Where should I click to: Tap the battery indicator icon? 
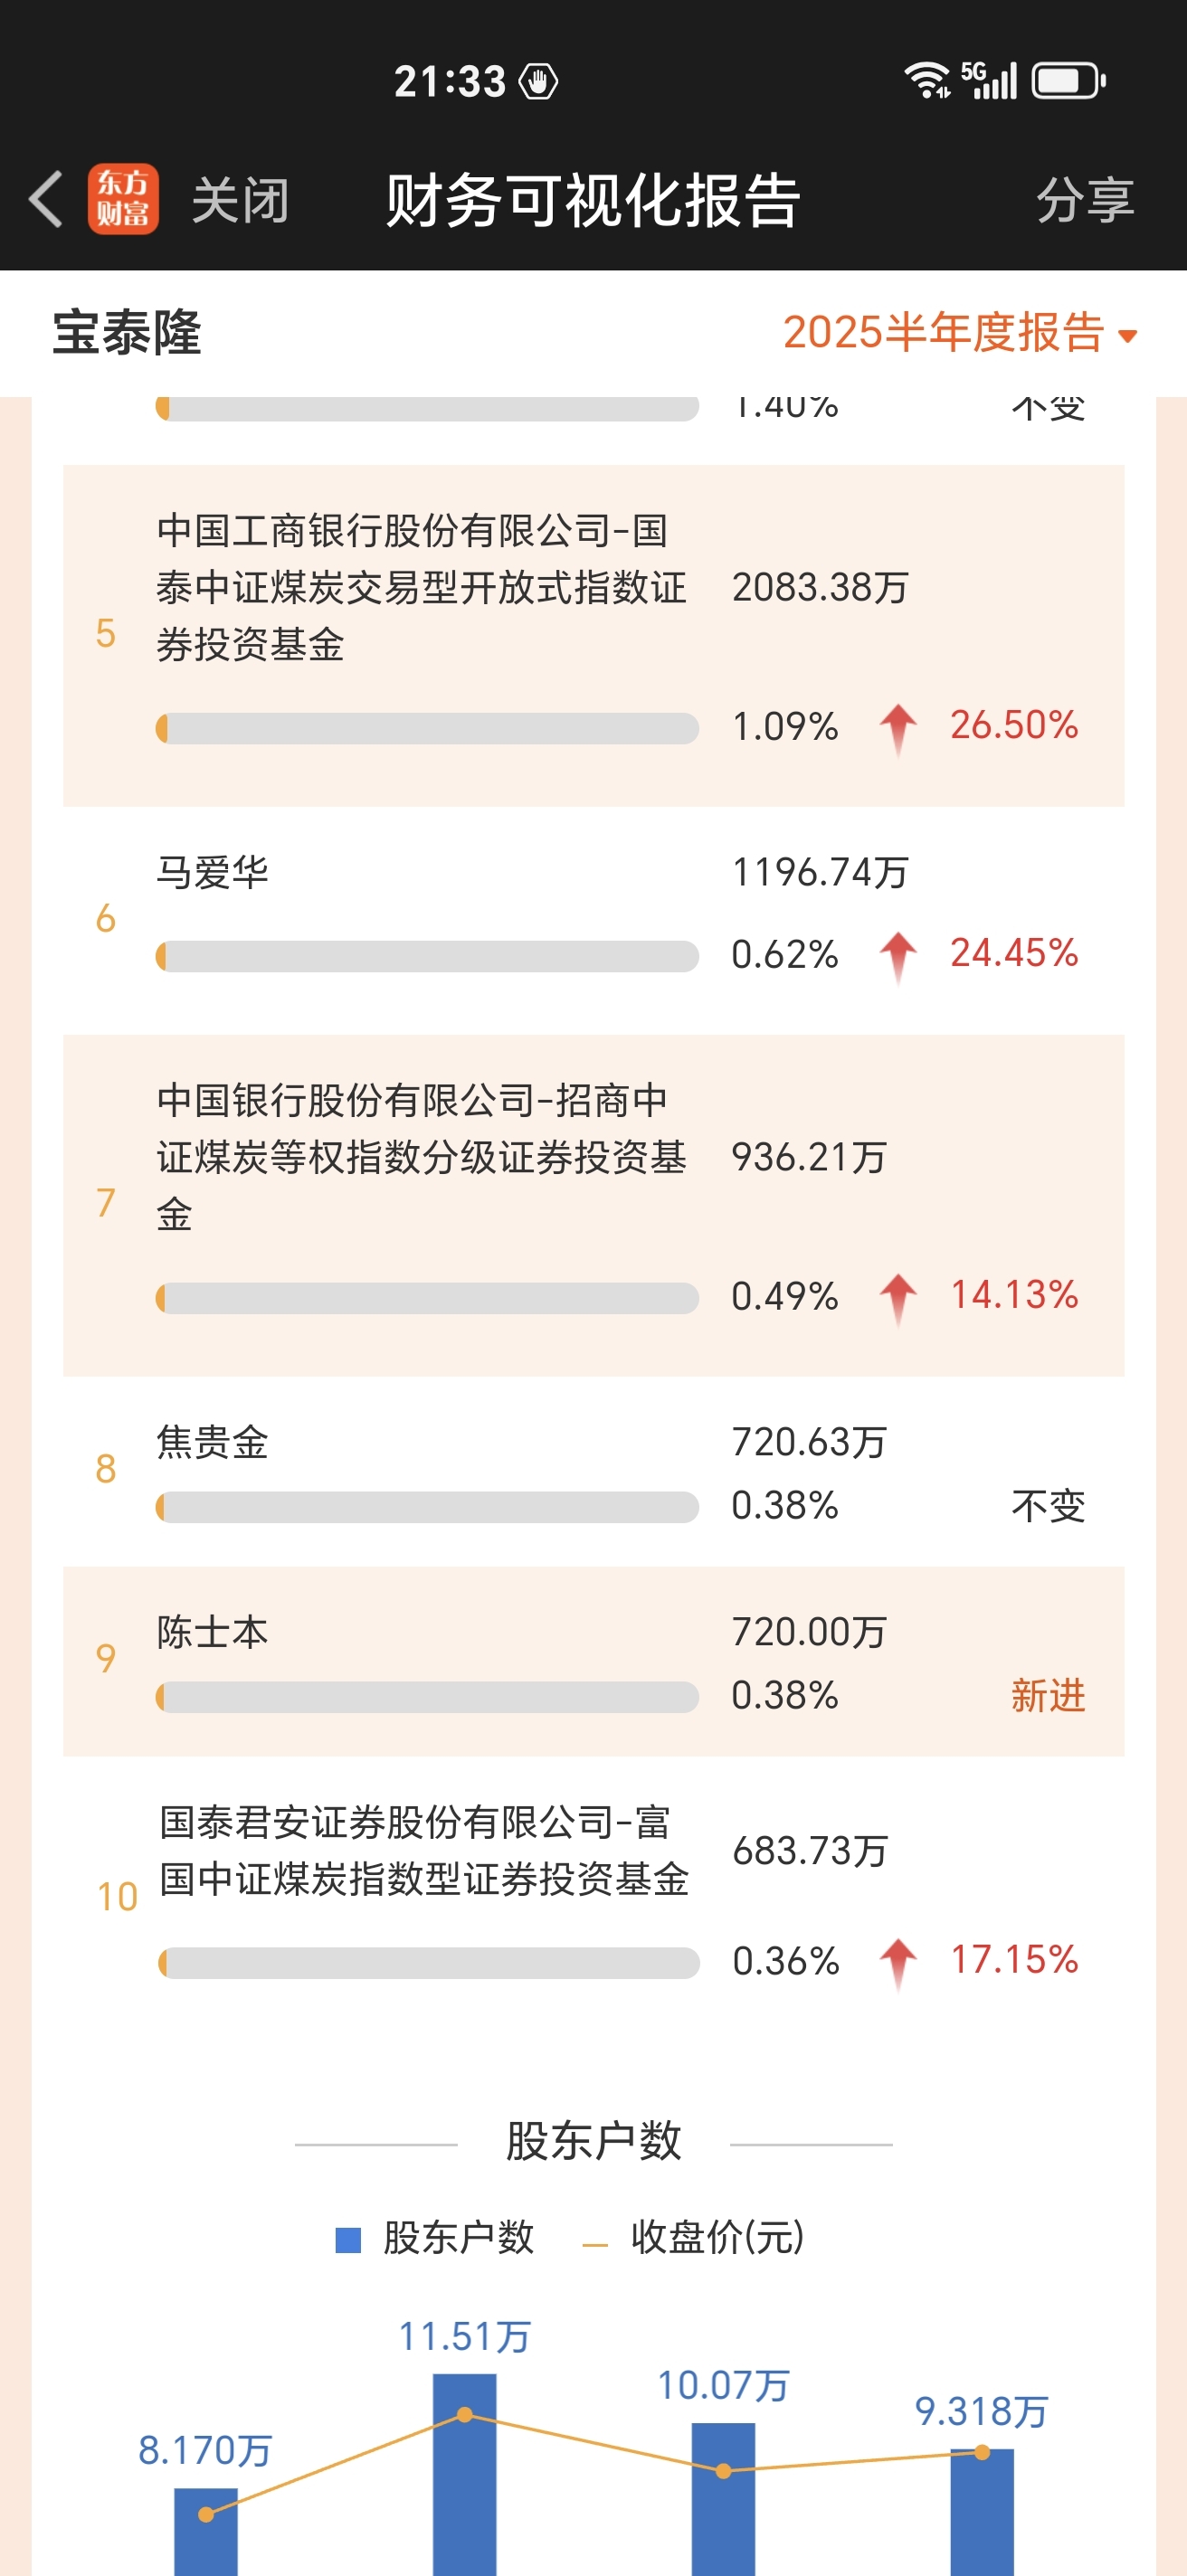pyautogui.click(x=1069, y=80)
